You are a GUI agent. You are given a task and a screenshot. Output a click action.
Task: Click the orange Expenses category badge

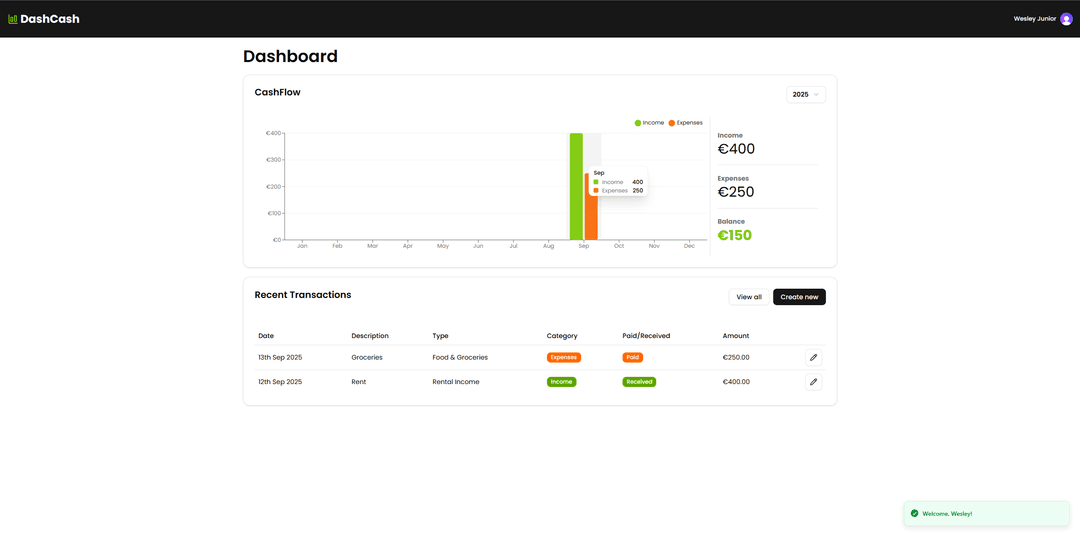563,357
